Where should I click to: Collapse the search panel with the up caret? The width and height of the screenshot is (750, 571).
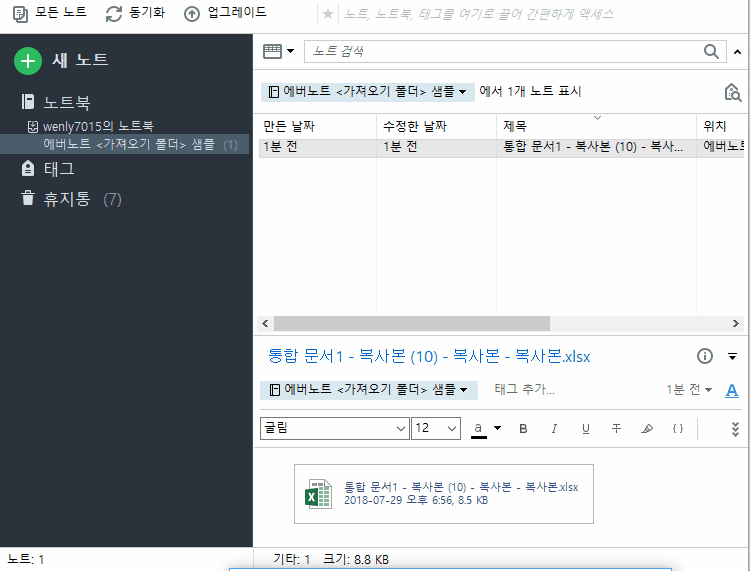pyautogui.click(x=738, y=52)
